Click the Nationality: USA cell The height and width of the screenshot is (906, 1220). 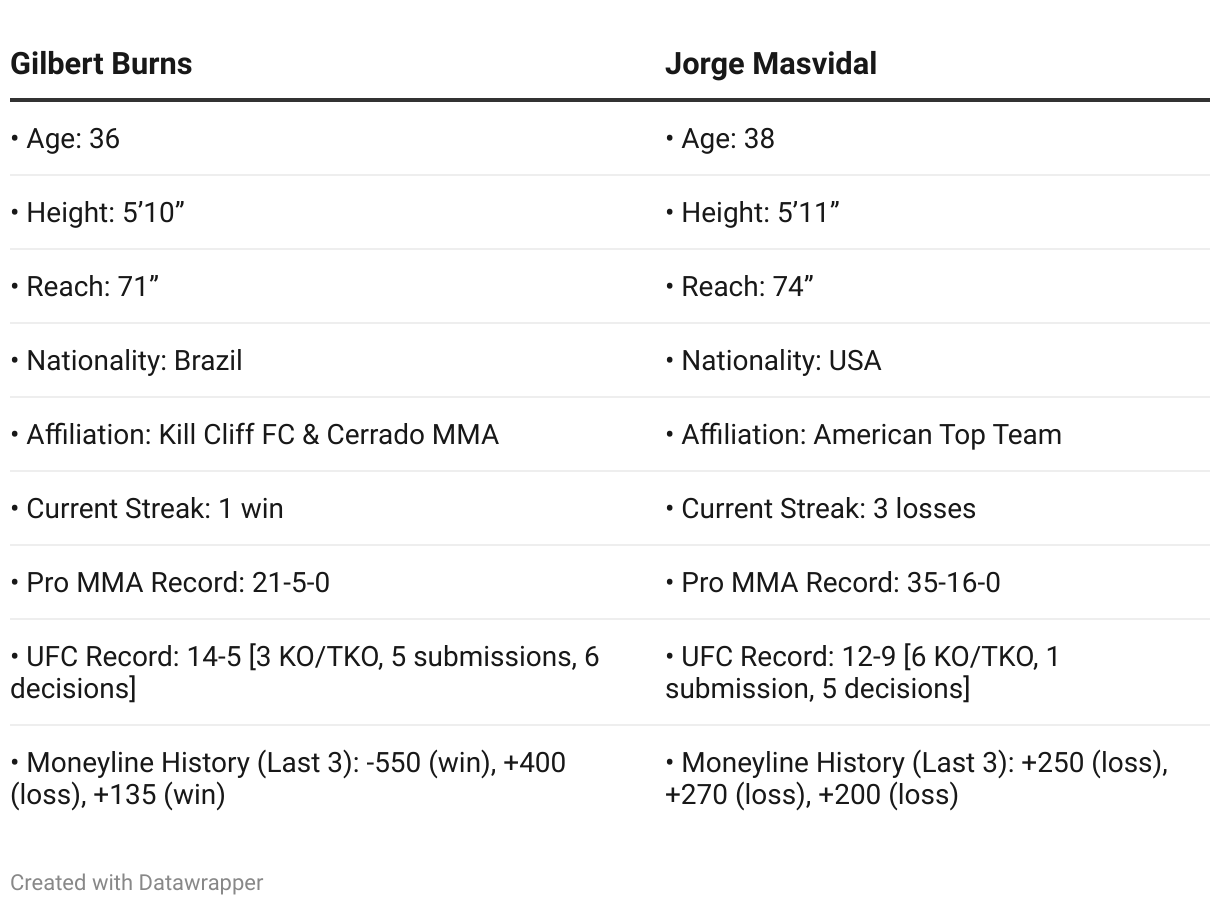pyautogui.click(x=937, y=360)
